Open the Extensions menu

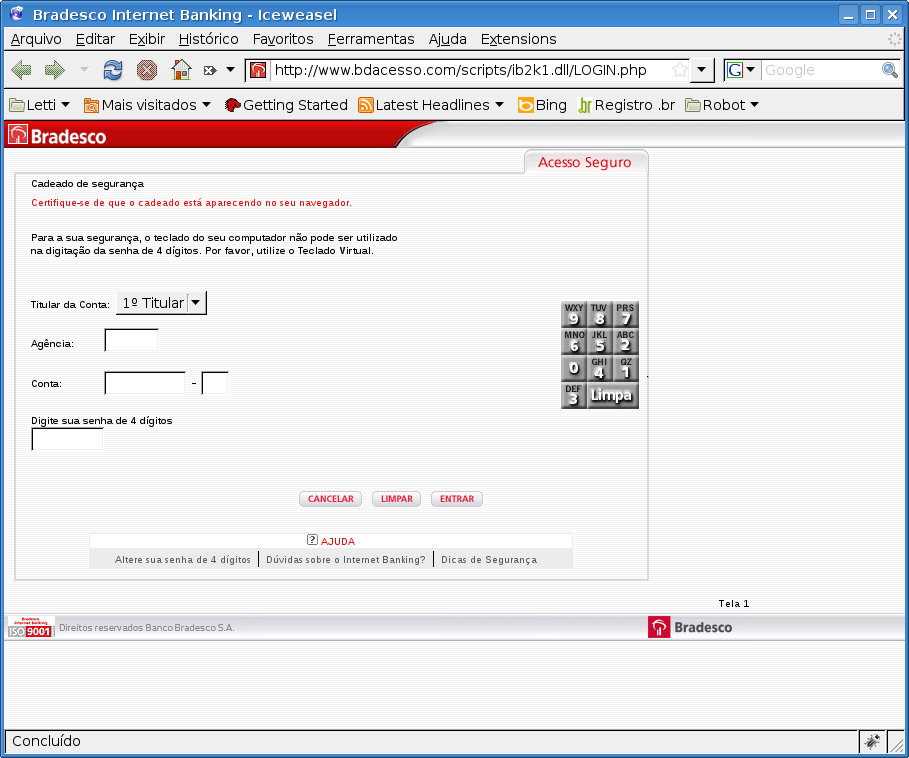(x=518, y=39)
